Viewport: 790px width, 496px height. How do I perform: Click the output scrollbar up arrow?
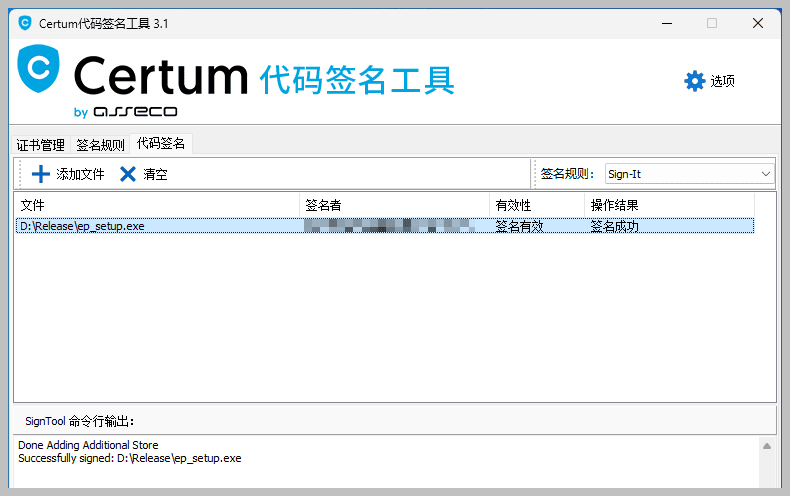[x=767, y=446]
